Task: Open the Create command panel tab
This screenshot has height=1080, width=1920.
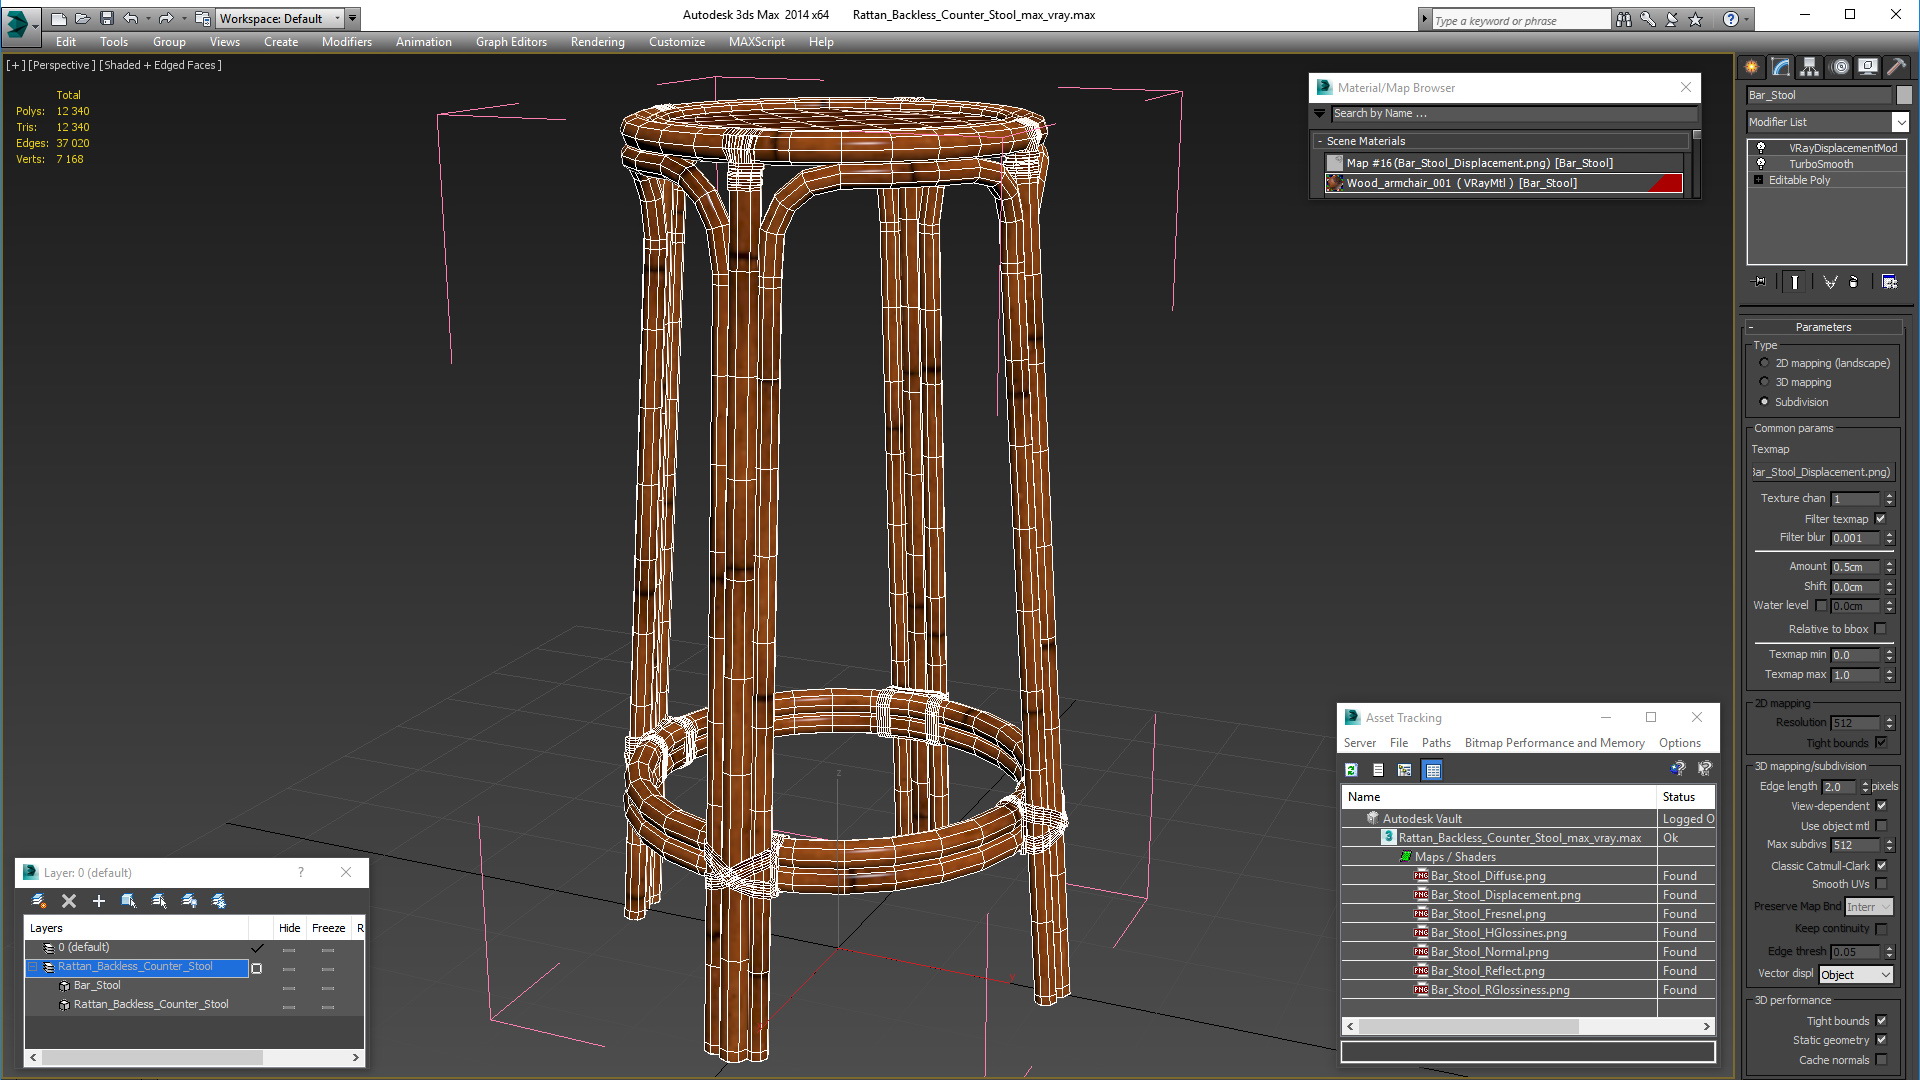Action: [x=1752, y=67]
